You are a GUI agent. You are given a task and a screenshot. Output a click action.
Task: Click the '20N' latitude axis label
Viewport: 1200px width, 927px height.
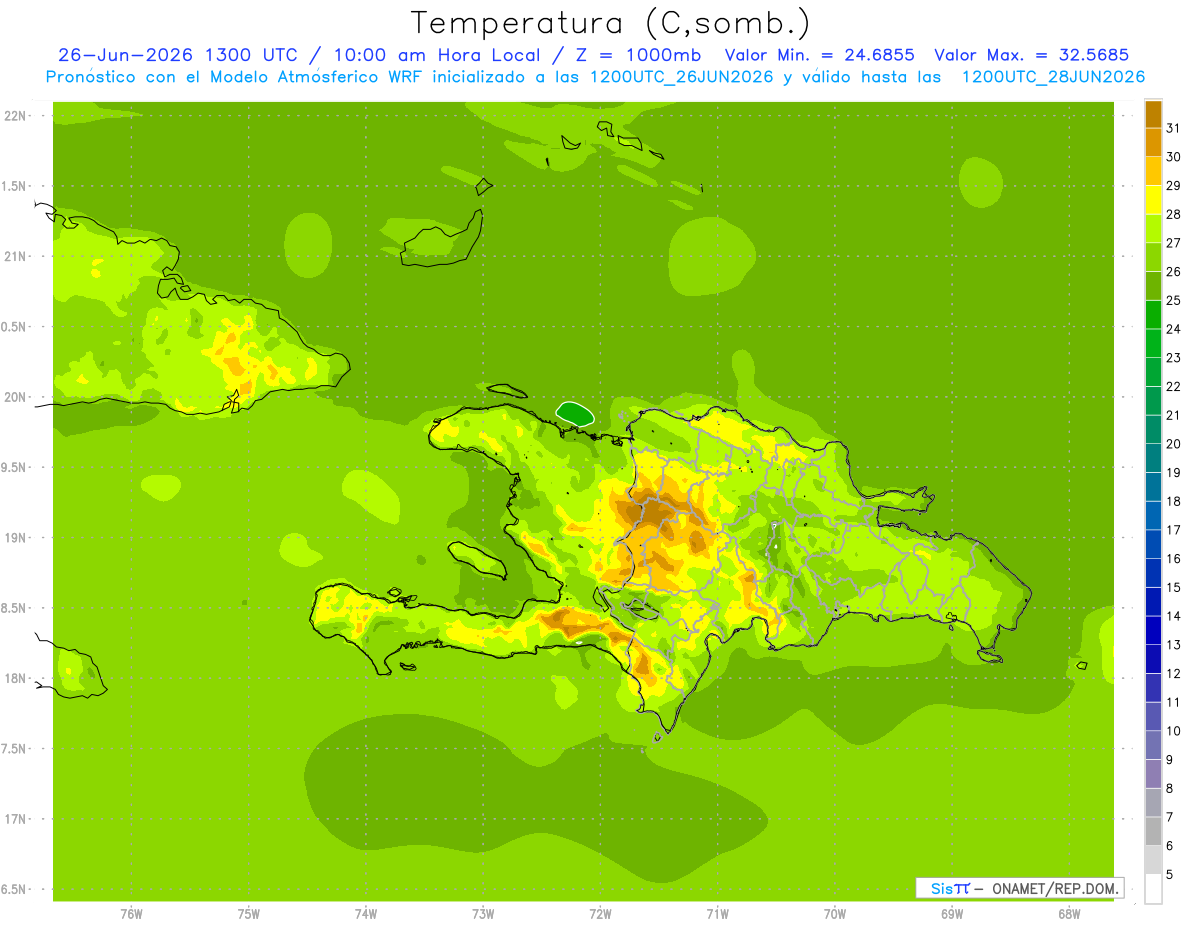click(x=17, y=397)
